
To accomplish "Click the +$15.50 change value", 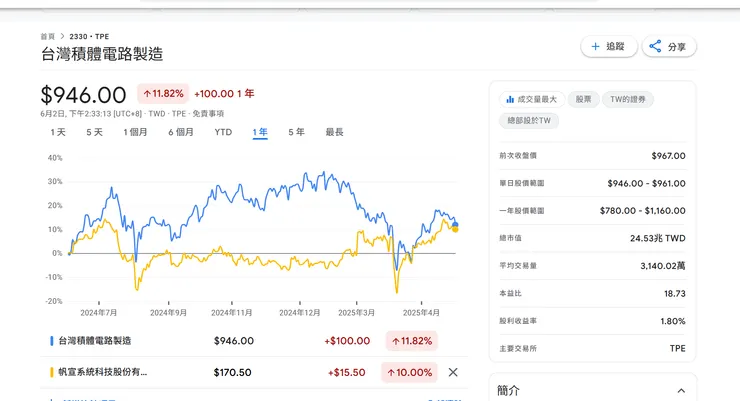I will coord(346,372).
